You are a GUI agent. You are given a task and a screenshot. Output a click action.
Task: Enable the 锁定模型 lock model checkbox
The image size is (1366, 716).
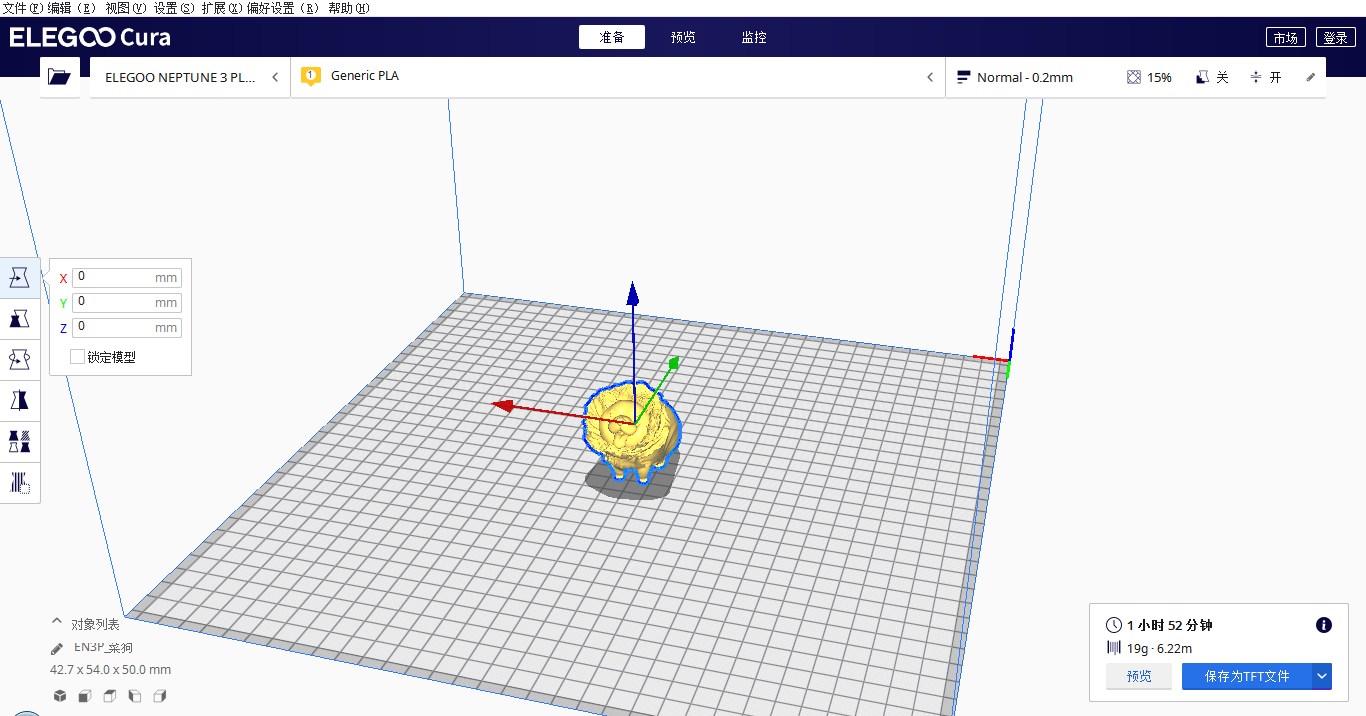[x=78, y=356]
